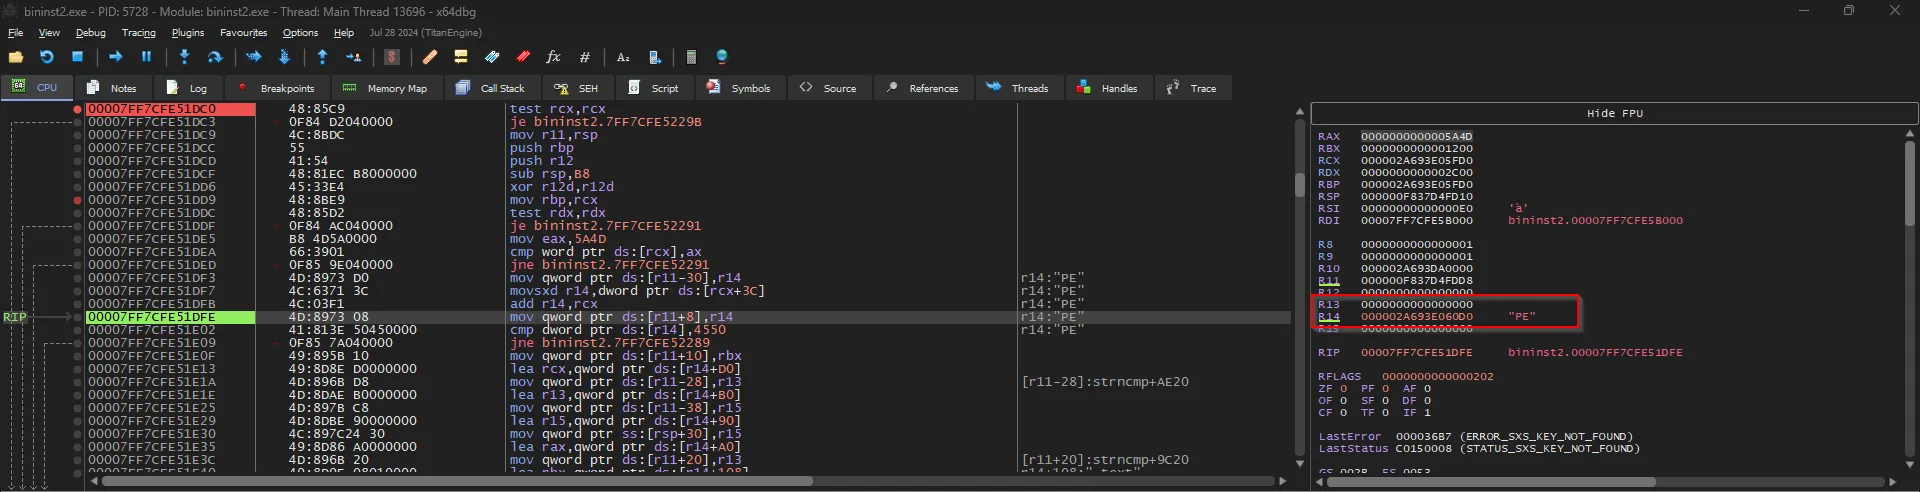The width and height of the screenshot is (1920, 492).
Task: Switch to the Call Stack tab
Action: 490,88
